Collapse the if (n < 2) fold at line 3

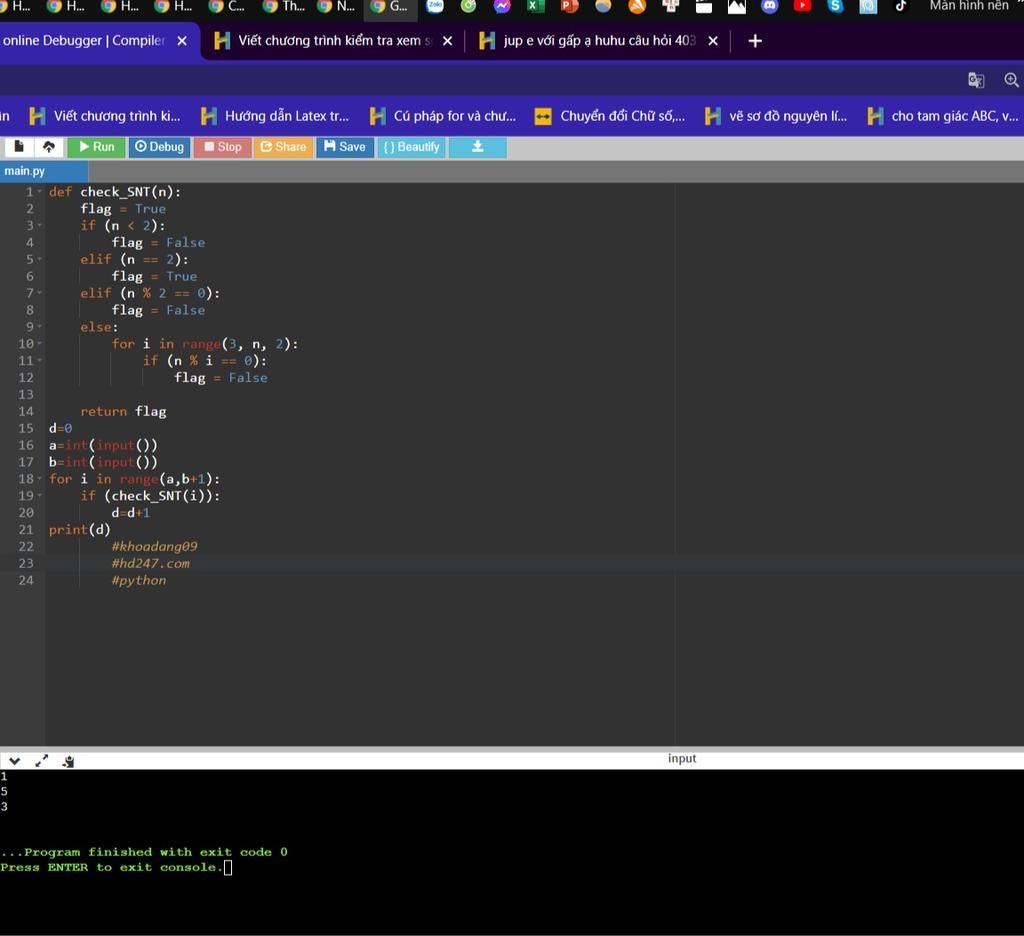(x=39, y=225)
